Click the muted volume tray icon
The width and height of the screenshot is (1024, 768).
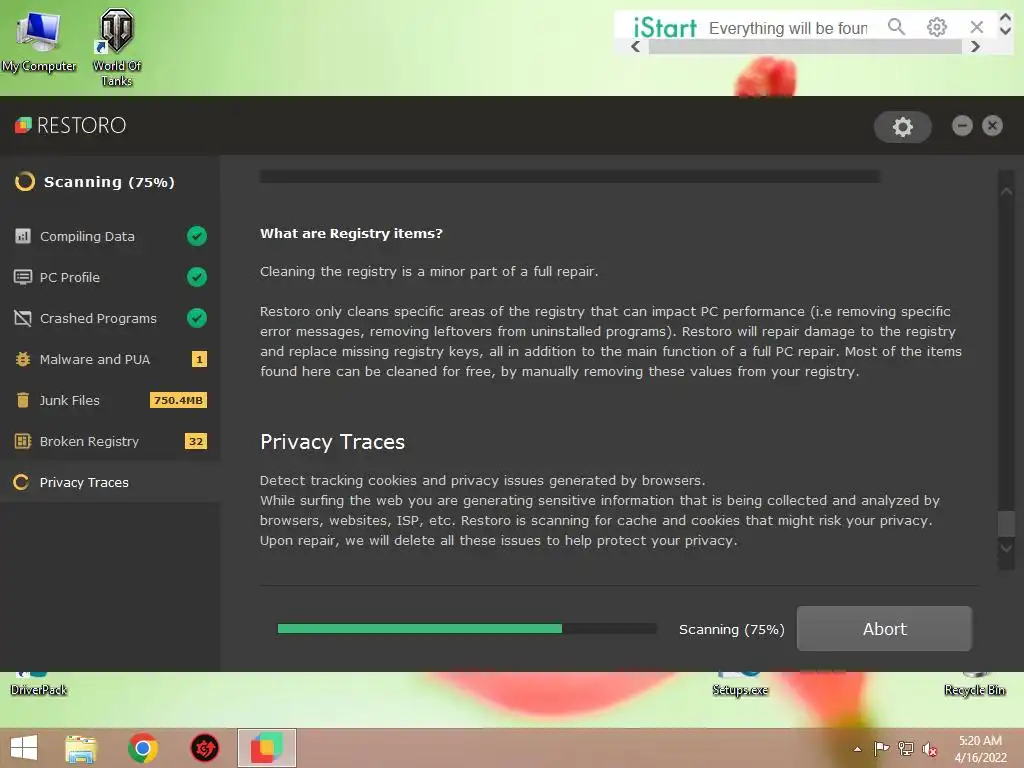point(930,748)
